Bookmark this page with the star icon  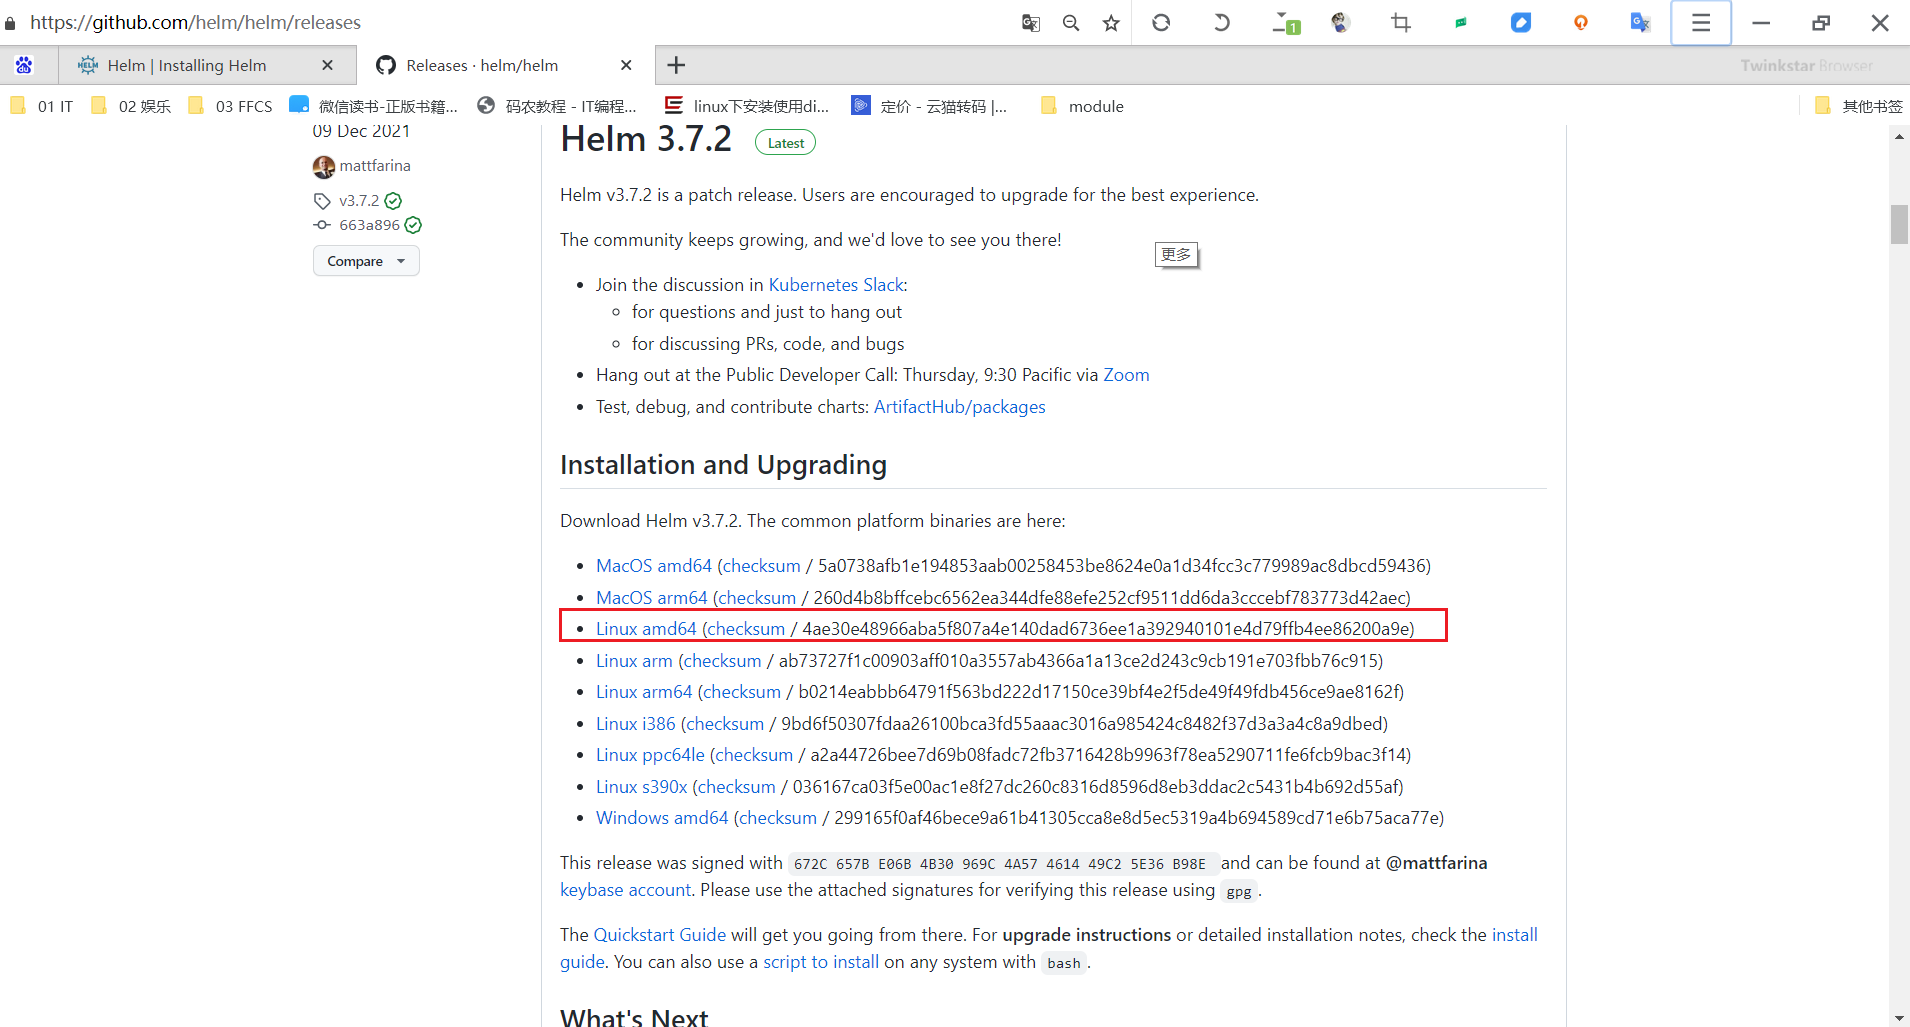[1111, 22]
